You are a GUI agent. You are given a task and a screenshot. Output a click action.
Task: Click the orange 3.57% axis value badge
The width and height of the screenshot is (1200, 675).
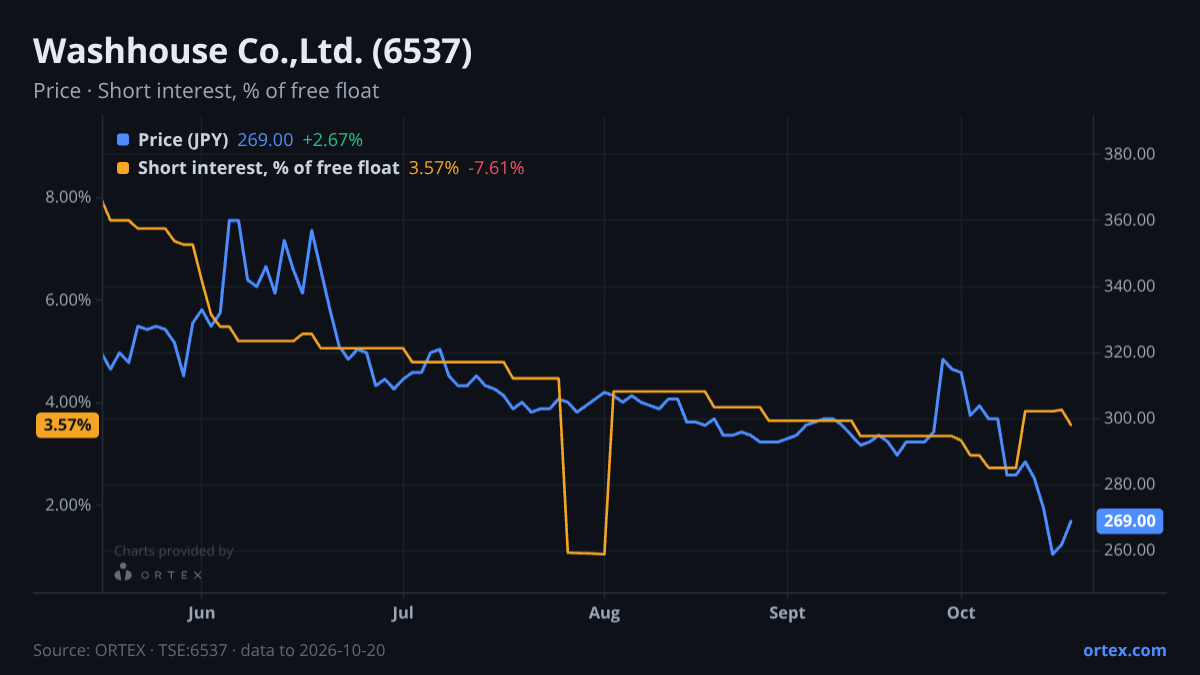[68, 425]
